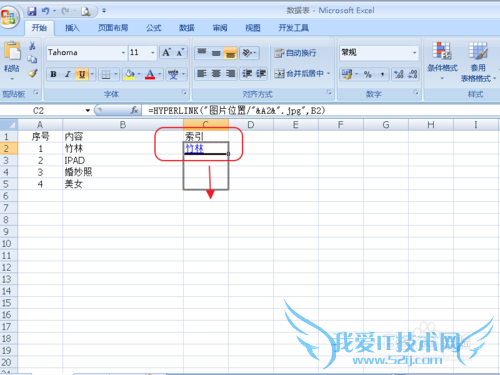This screenshot has height=375, width=500.
Task: Click the 竹林 hyperlink in column C
Action: click(194, 148)
